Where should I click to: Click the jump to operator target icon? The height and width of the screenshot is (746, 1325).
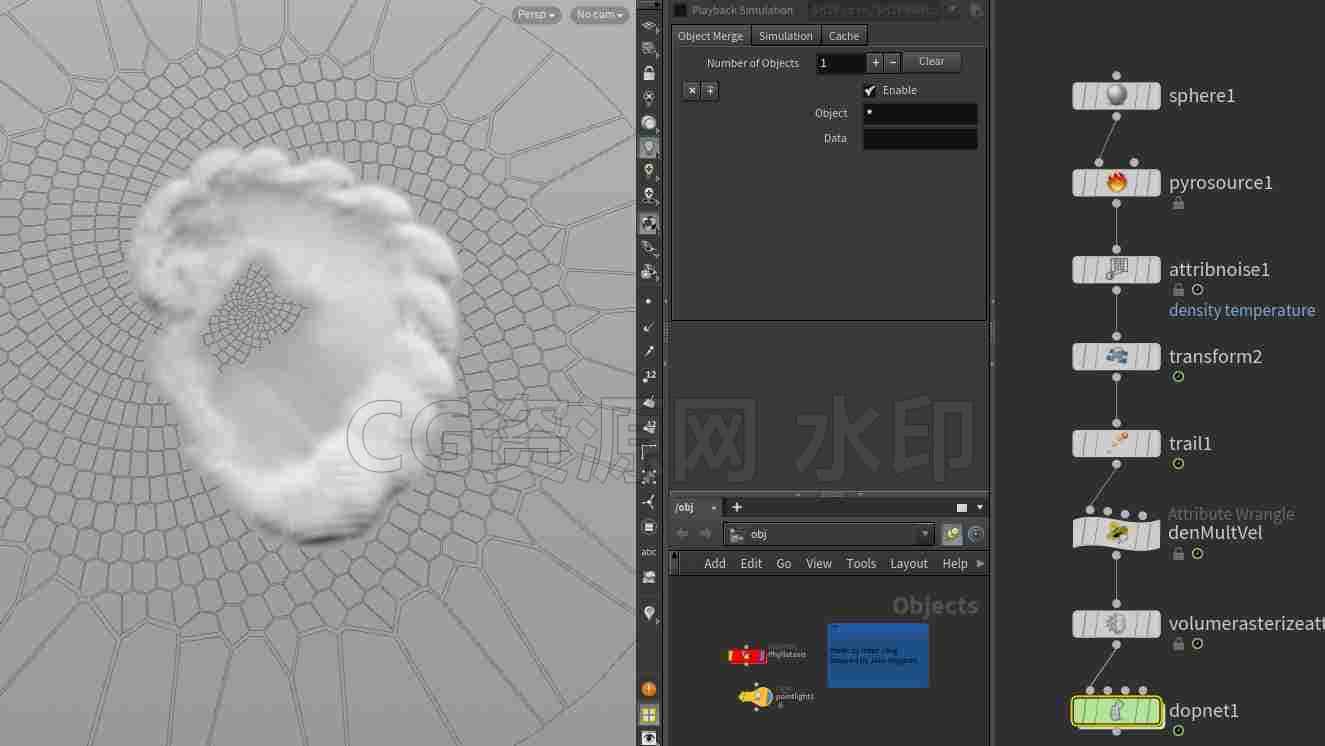click(975, 534)
